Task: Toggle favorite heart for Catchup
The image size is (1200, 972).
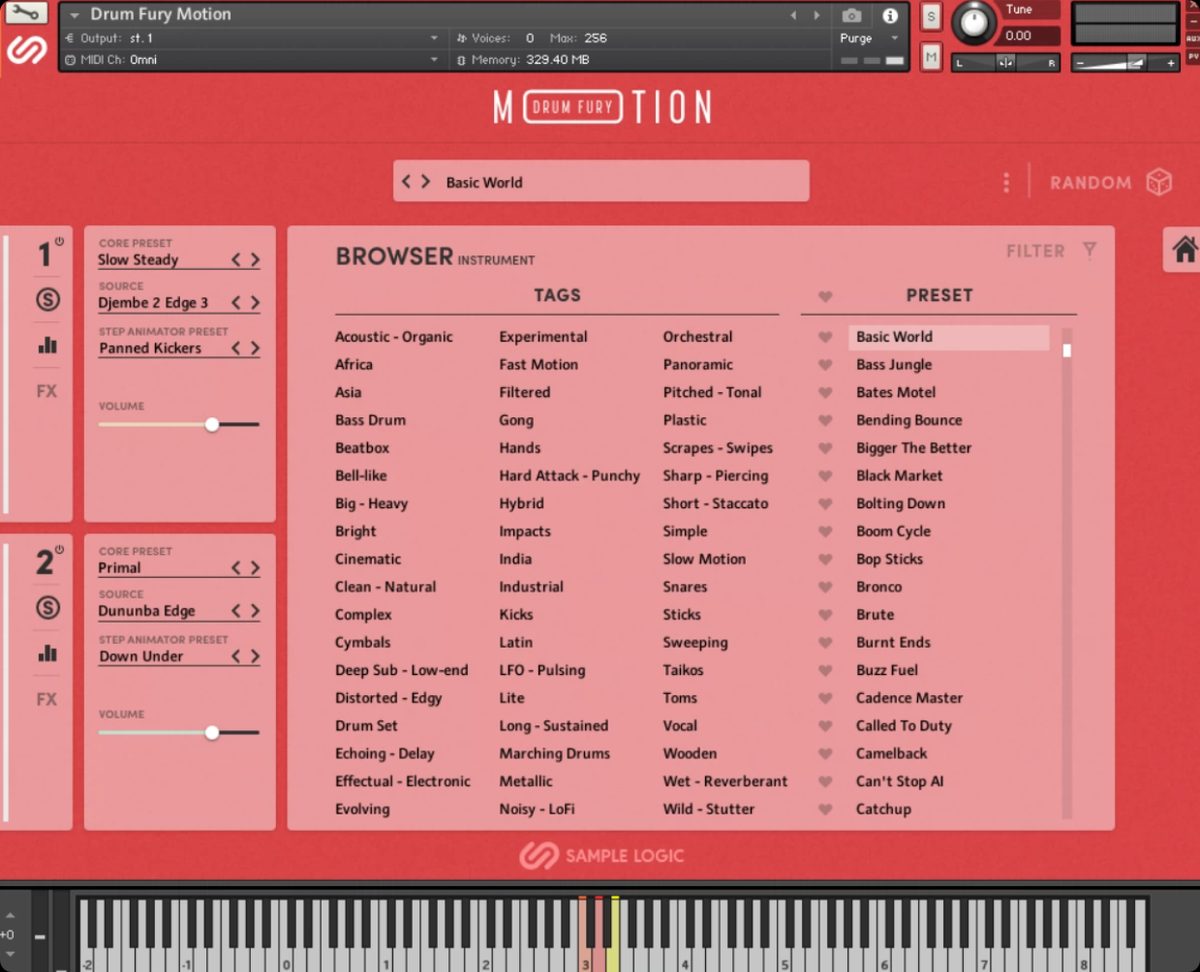Action: pyautogui.click(x=825, y=809)
